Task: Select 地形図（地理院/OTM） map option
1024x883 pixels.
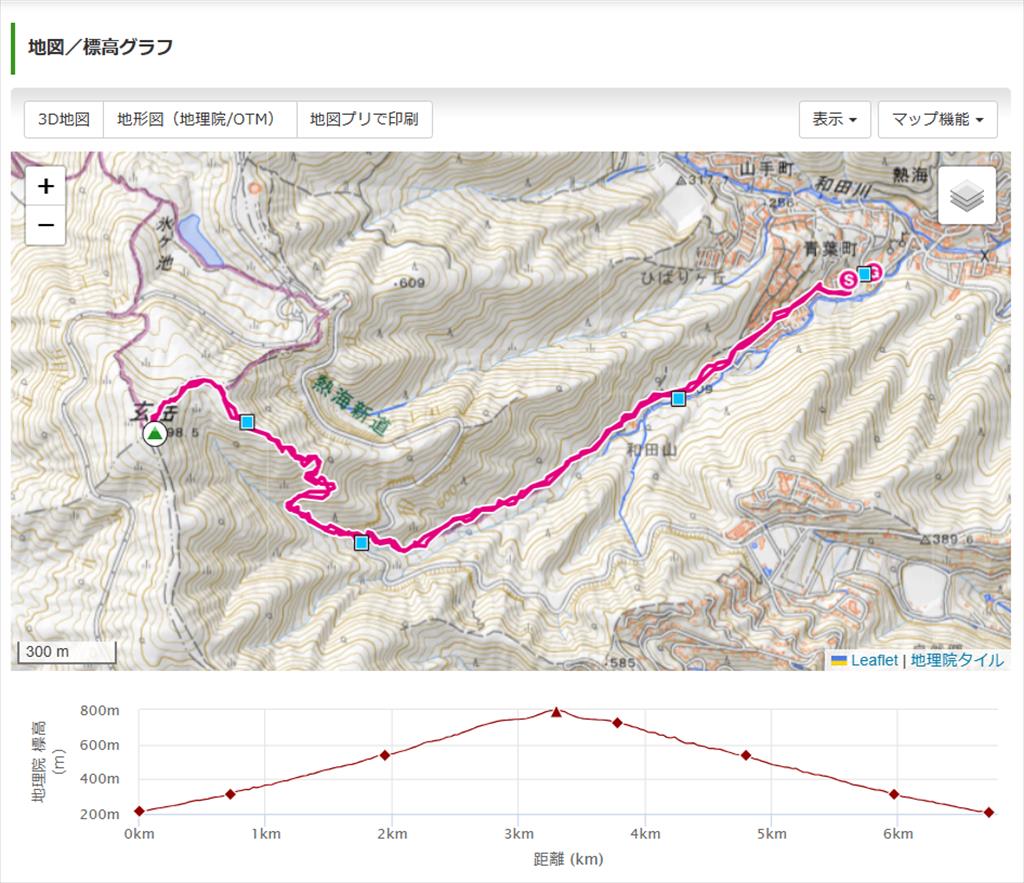Action: coord(200,119)
